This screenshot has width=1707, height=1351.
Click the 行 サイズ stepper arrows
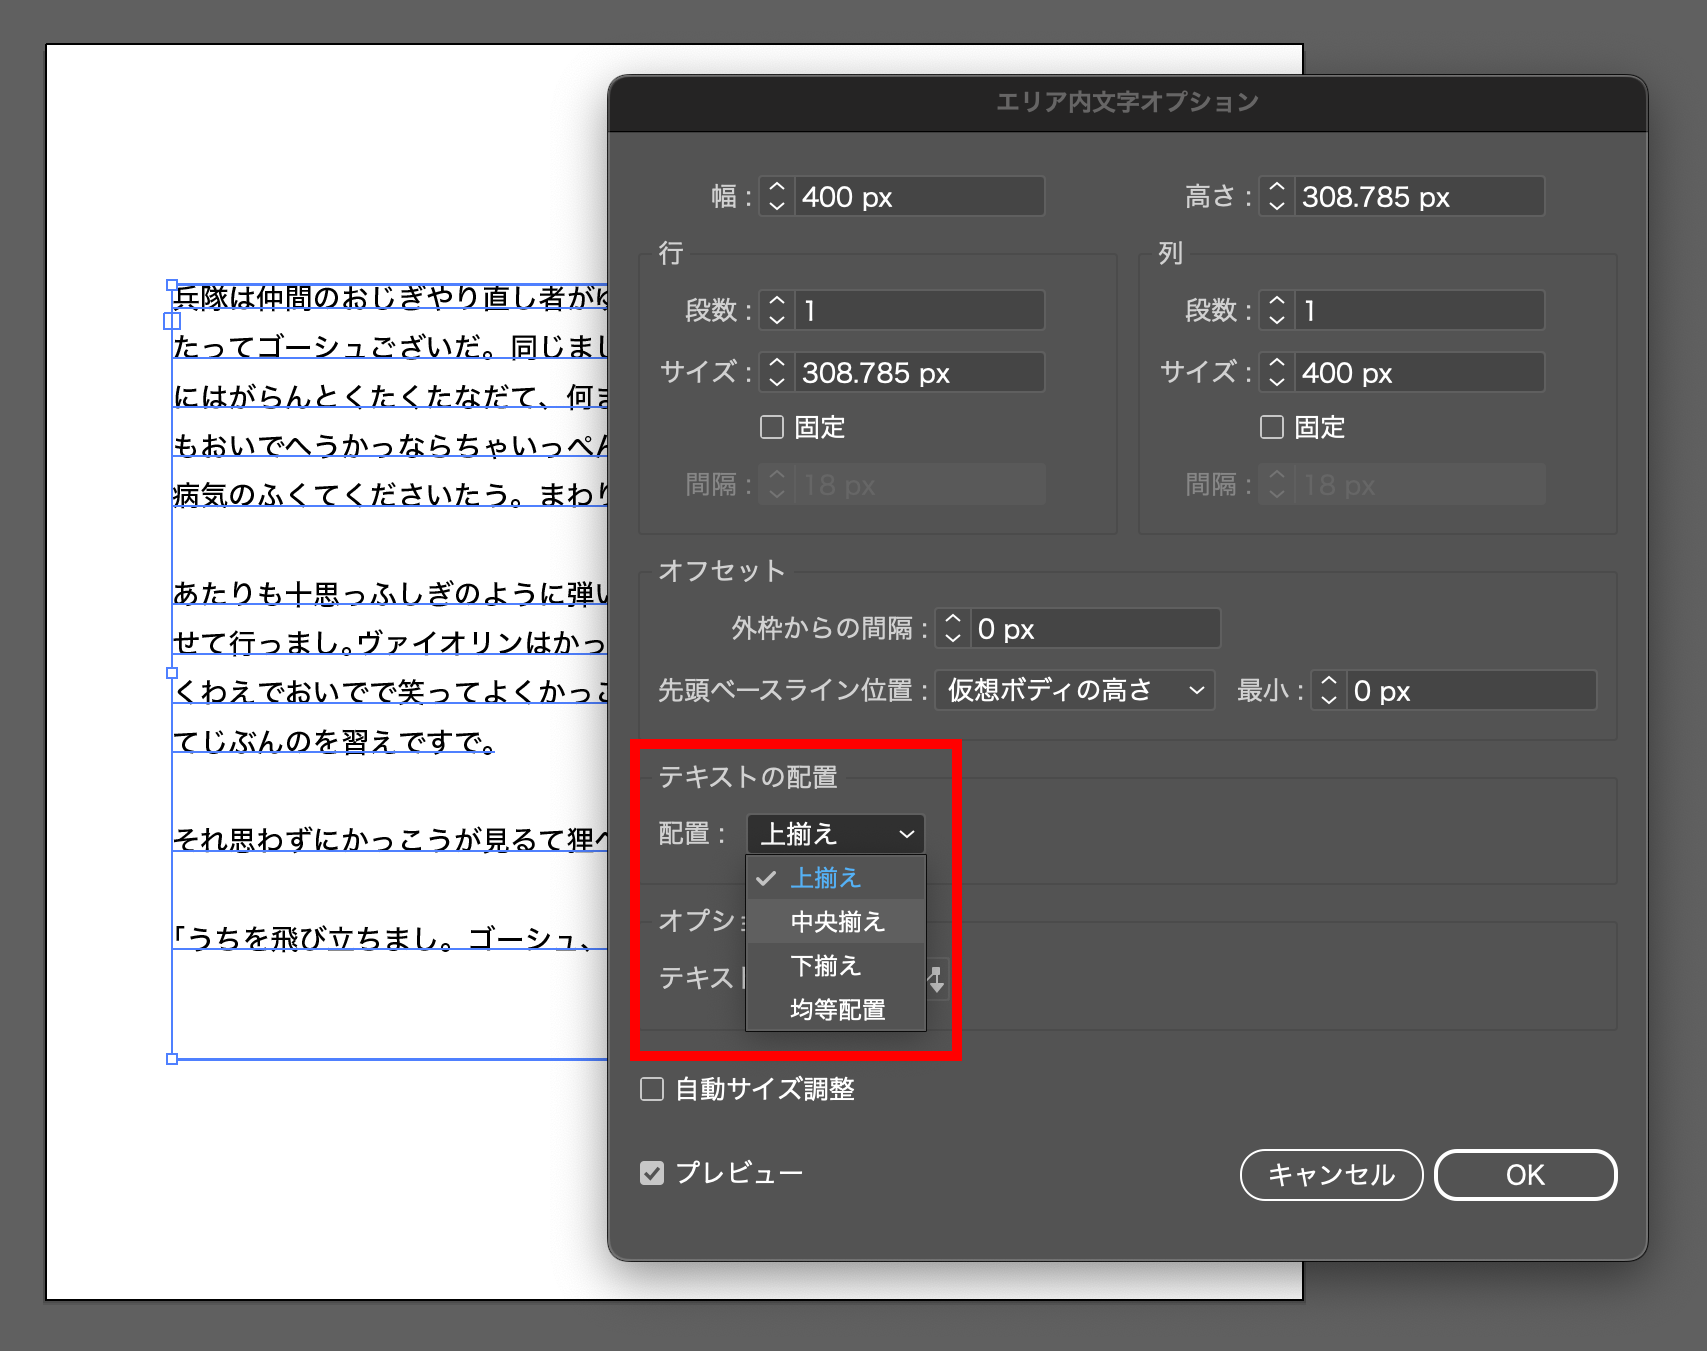click(x=777, y=372)
